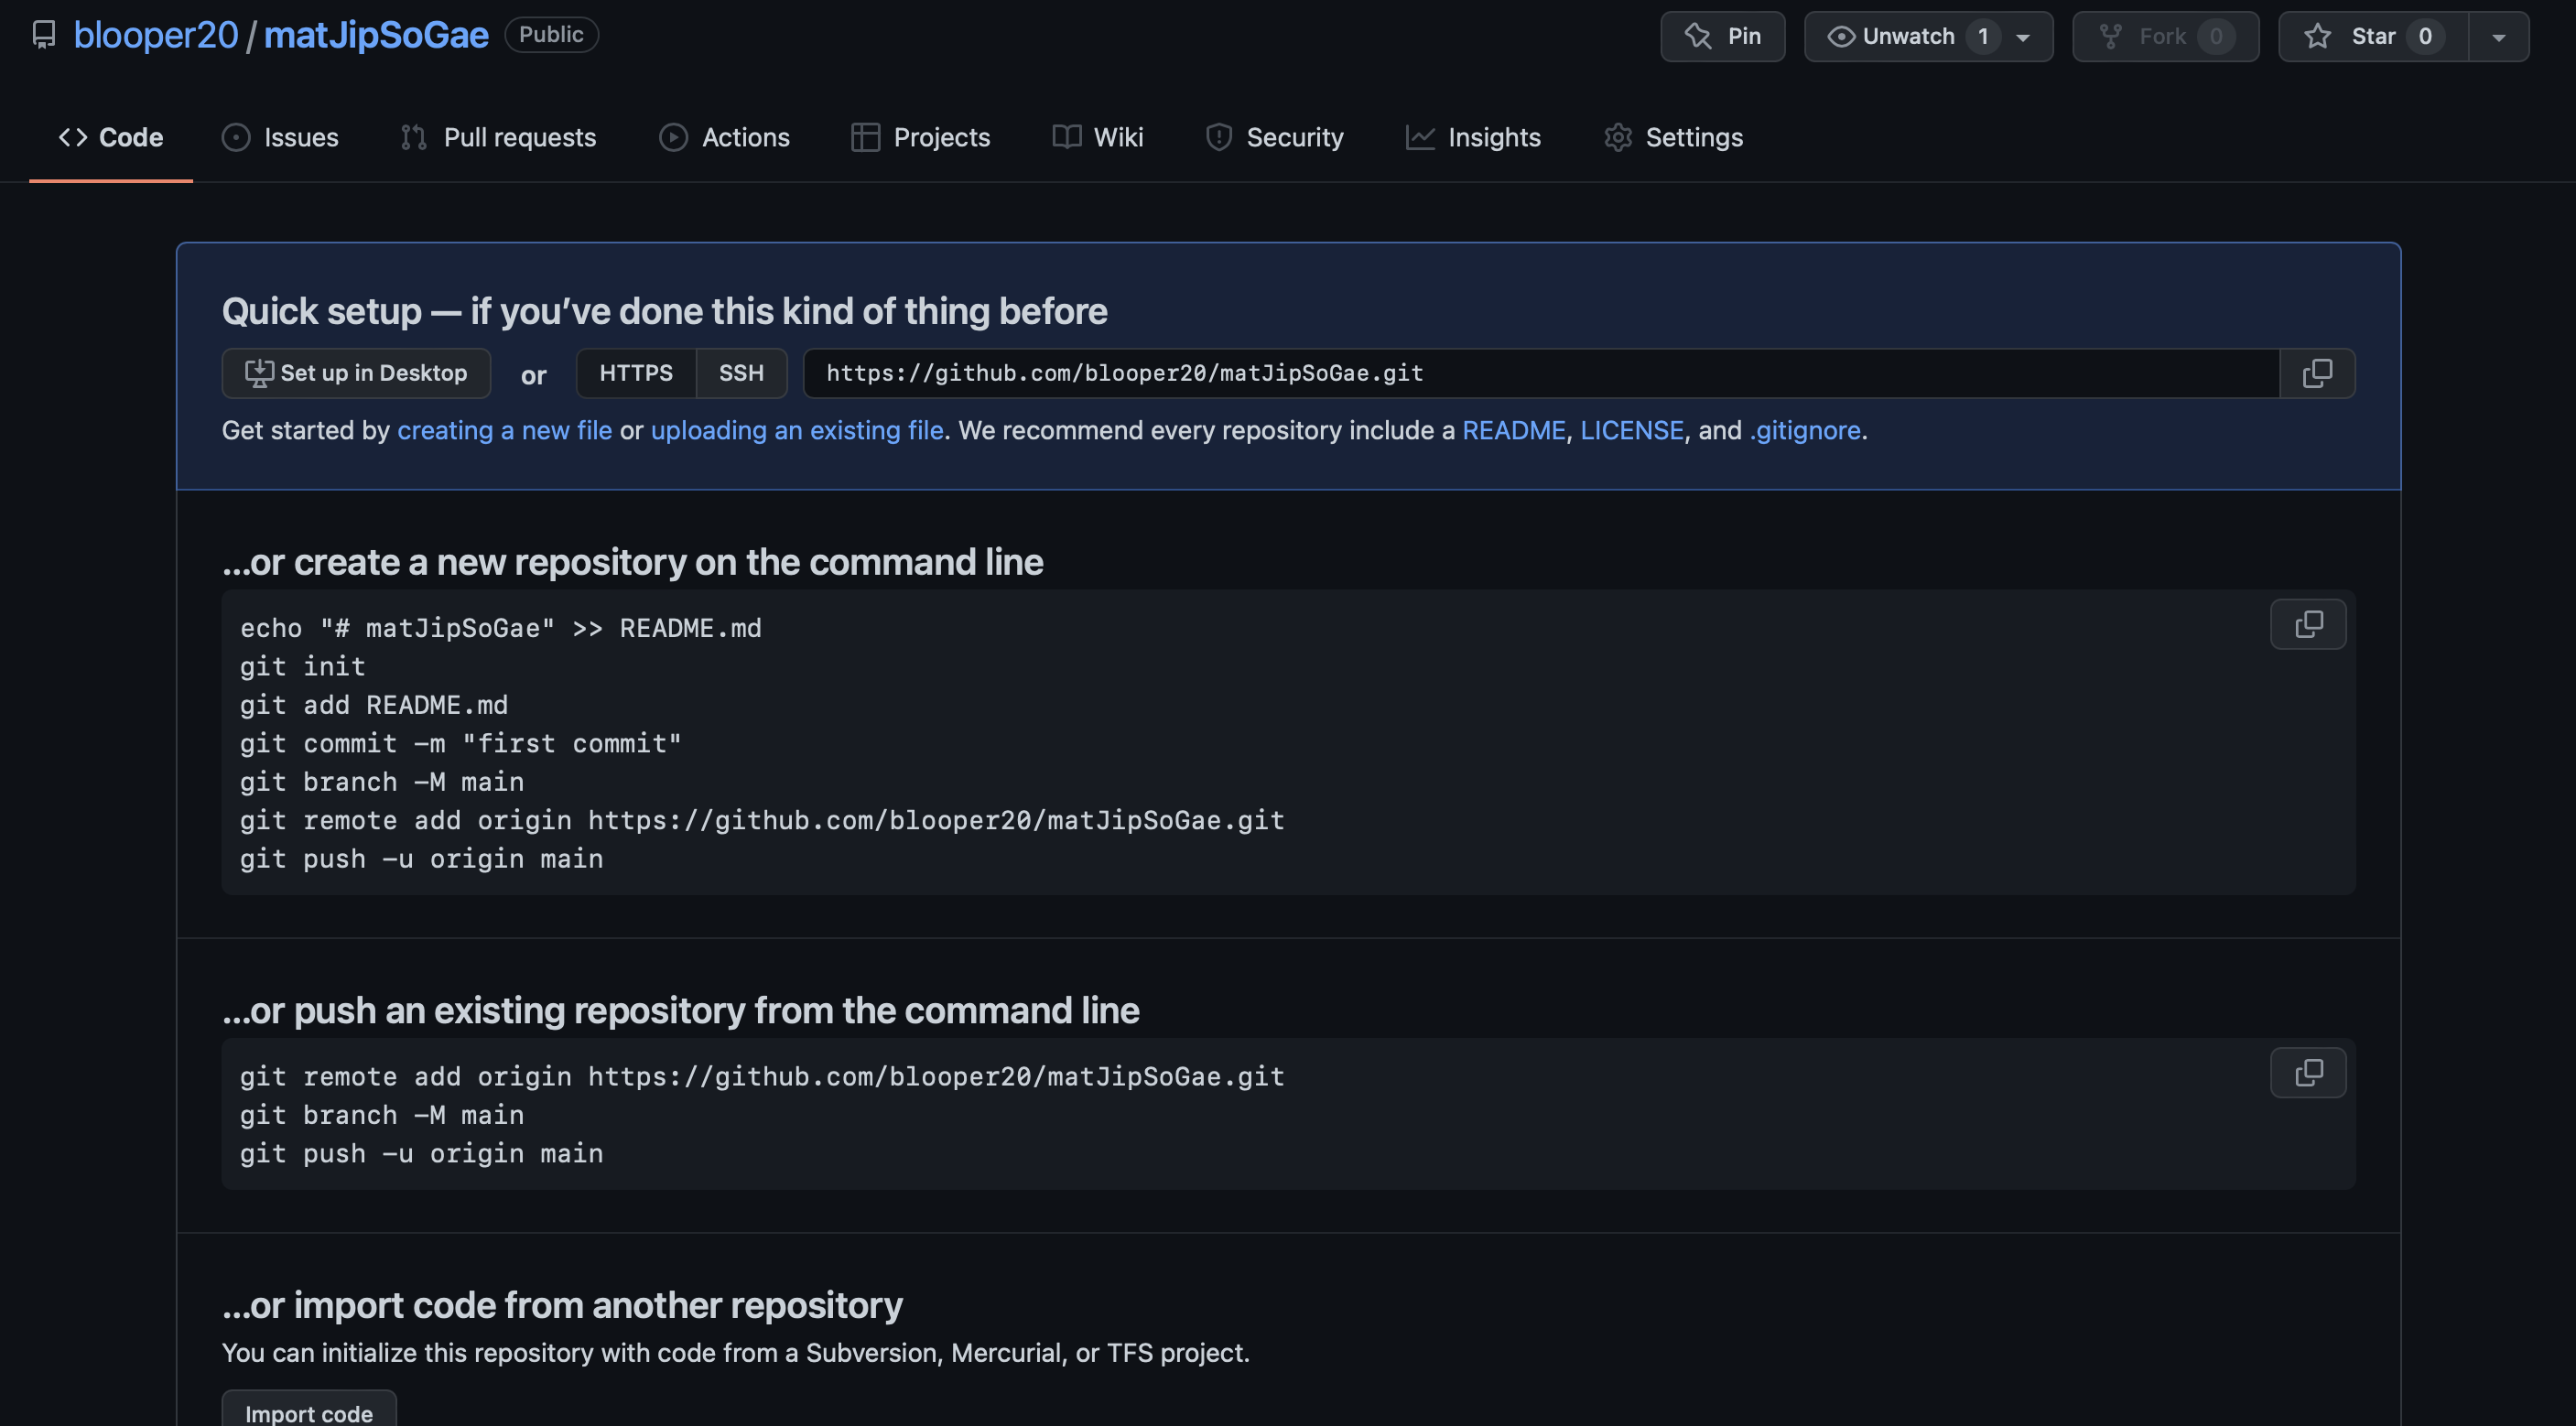2576x1426 pixels.
Task: Click the 'import code from another repository' heading
Action: click(562, 1305)
